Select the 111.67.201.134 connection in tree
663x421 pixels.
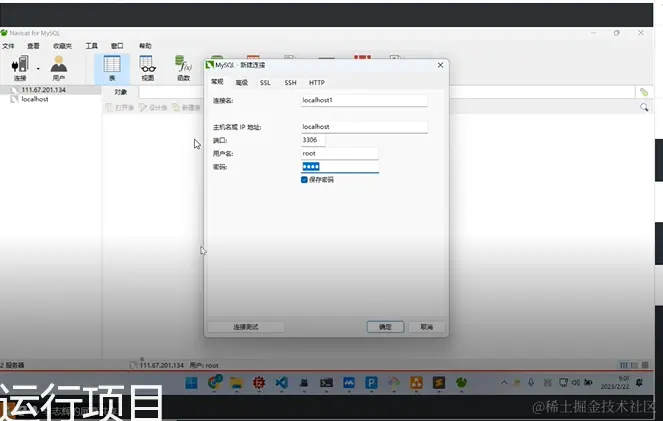[44, 90]
